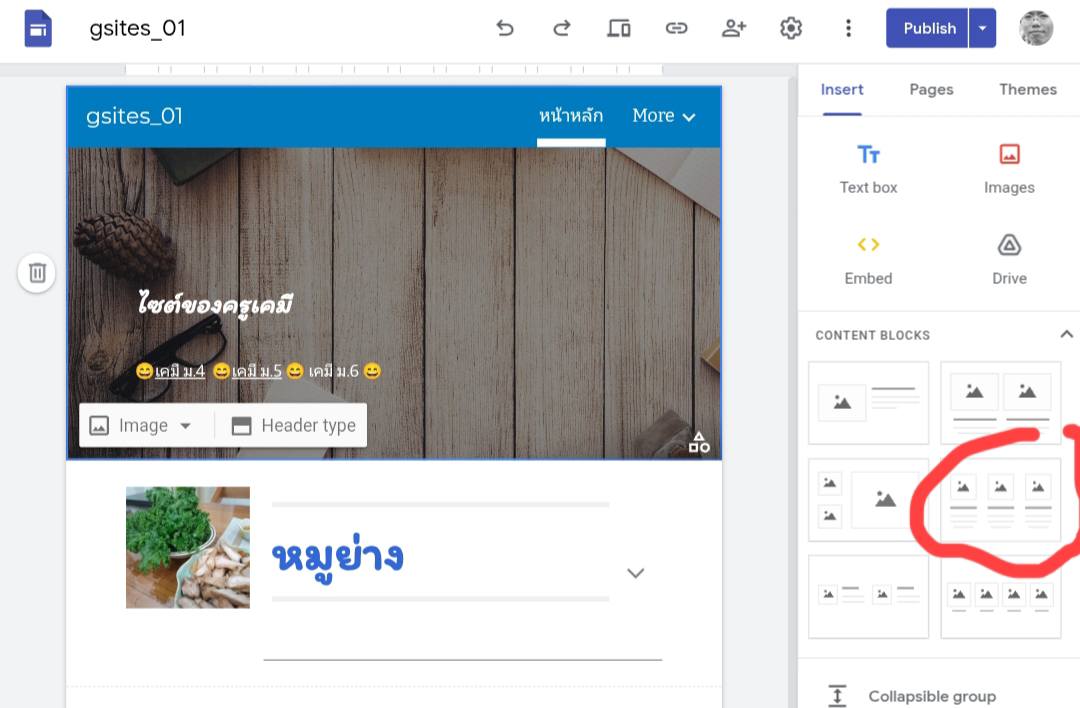Open the header Image dropdown
1080x708 pixels.
tap(142, 425)
